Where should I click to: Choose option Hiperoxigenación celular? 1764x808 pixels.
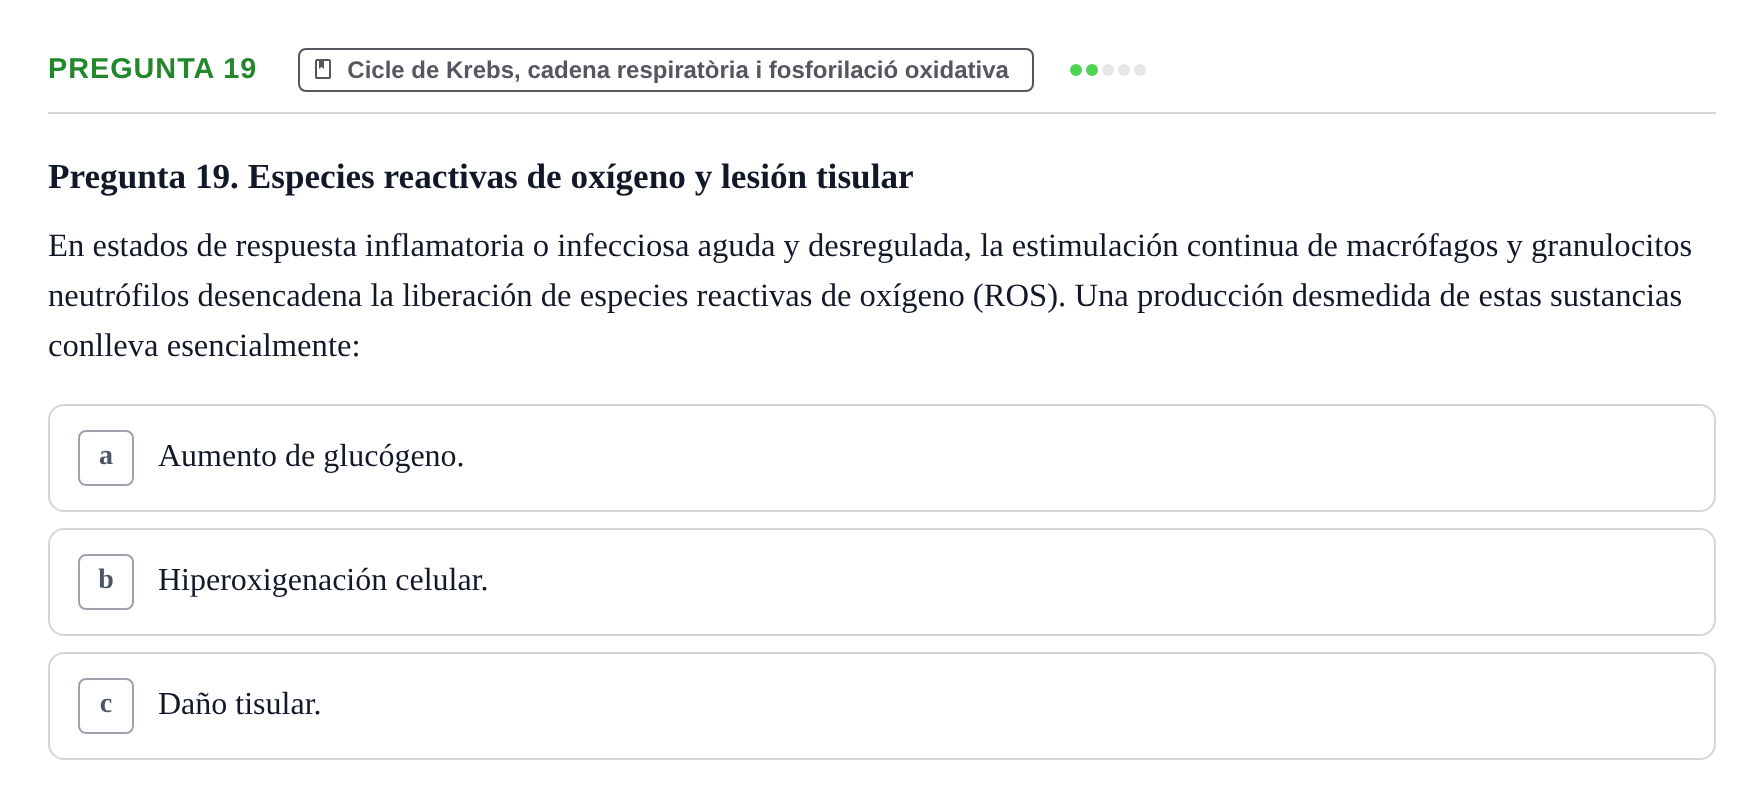coord(882,582)
